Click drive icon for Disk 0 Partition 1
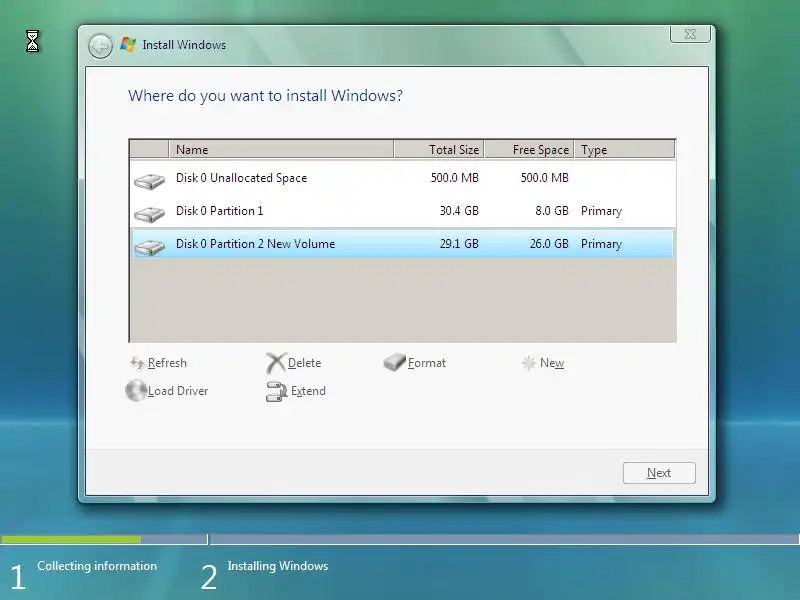 tap(149, 214)
